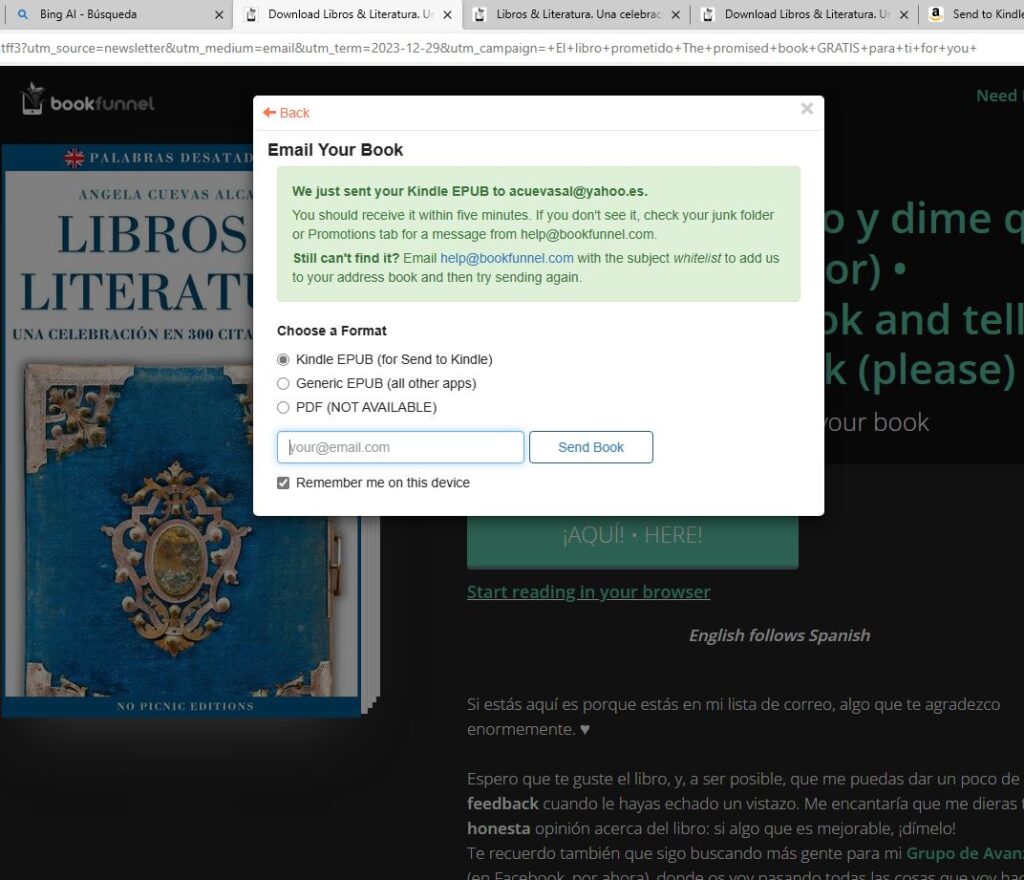
Task: Open Start reading in your browser link
Action: 588,592
